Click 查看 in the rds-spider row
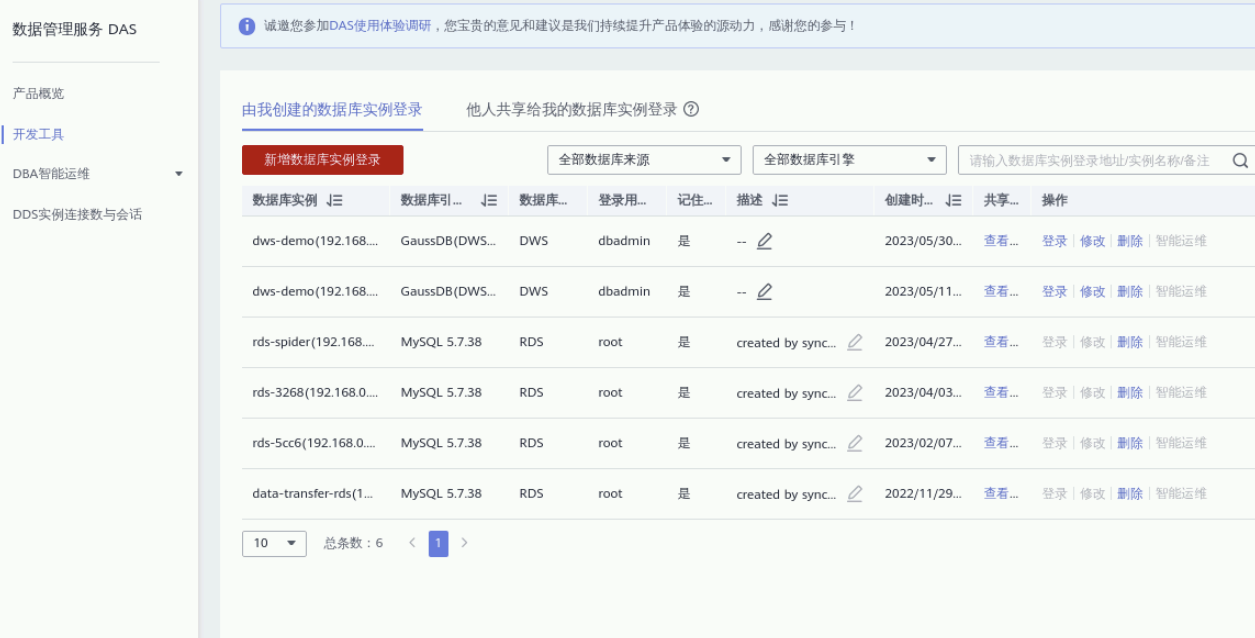This screenshot has width=1255, height=638. point(1001,342)
